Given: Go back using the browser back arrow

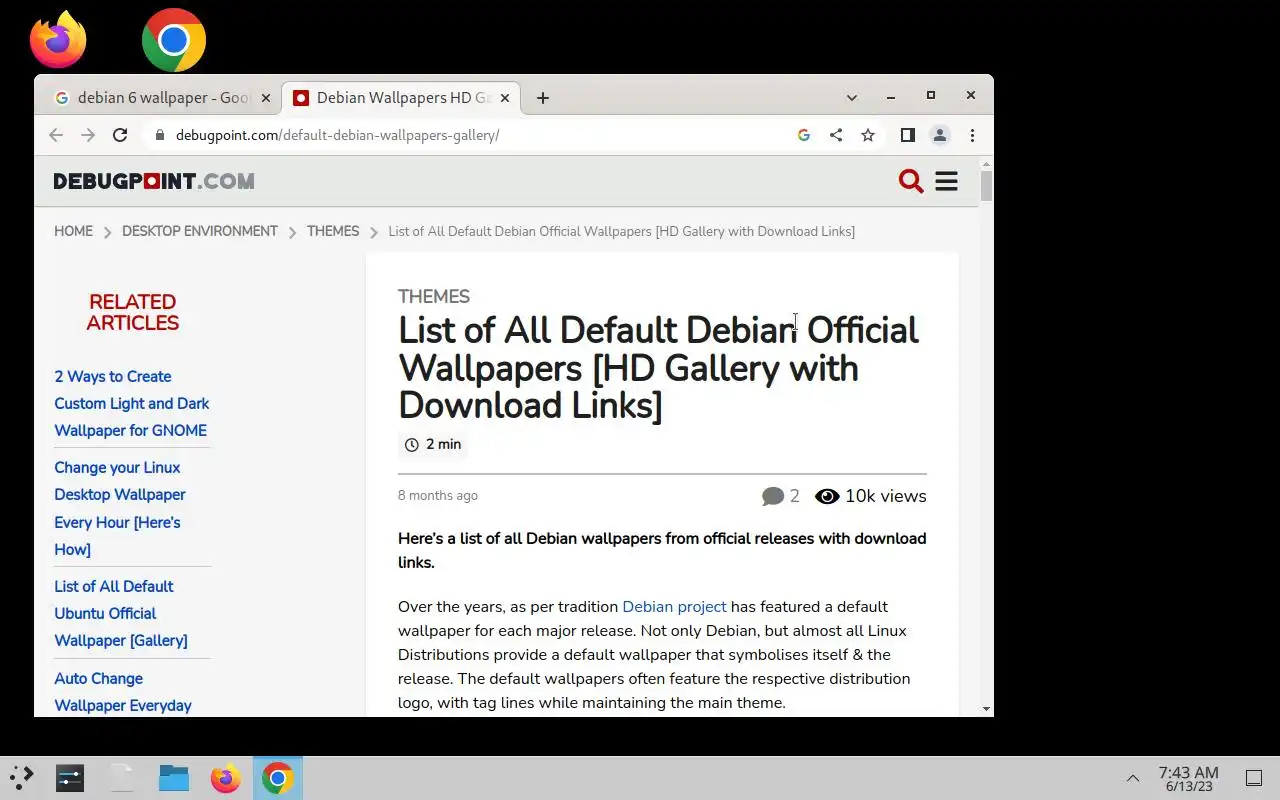Looking at the screenshot, I should coord(56,135).
